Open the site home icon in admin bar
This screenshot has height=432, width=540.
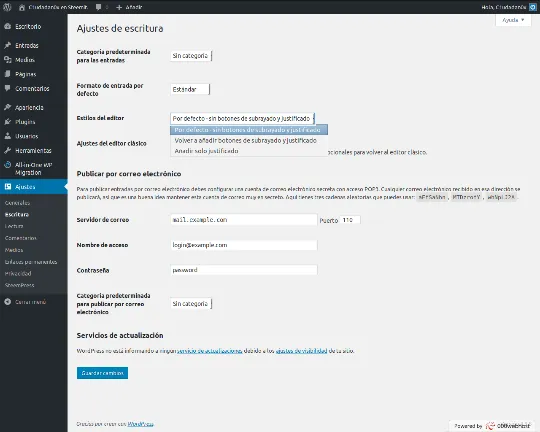pyautogui.click(x=22, y=7)
